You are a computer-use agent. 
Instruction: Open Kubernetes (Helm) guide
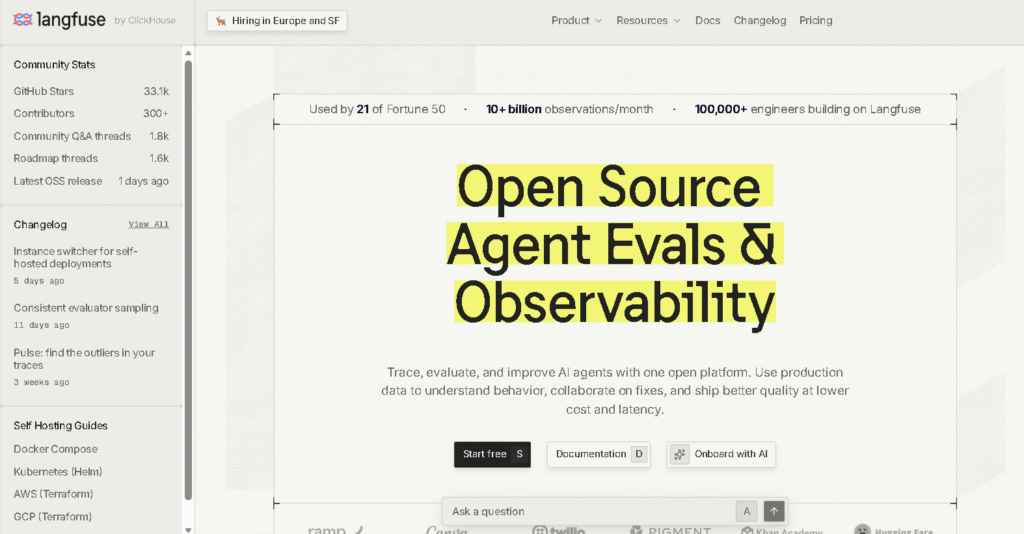[x=57, y=471]
